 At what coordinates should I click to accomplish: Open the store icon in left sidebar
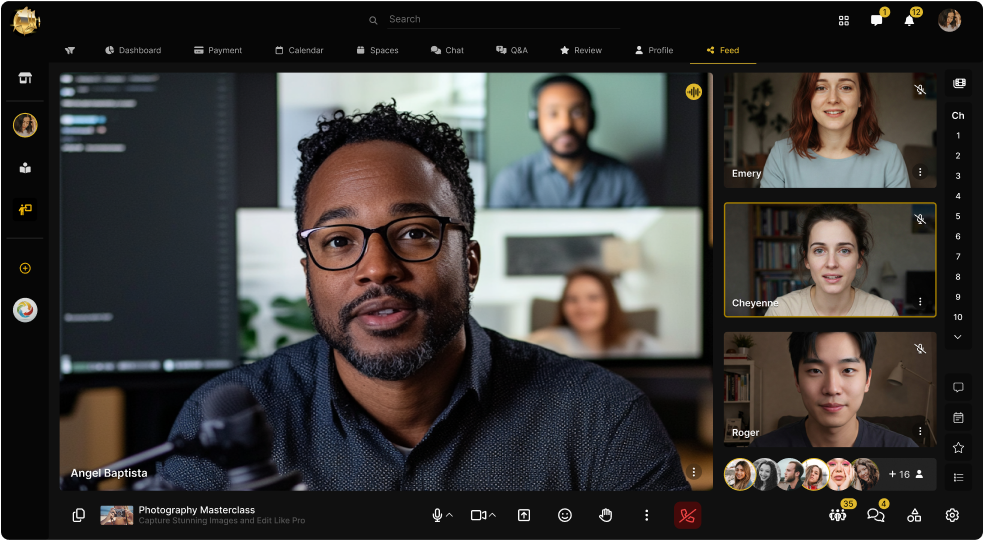point(25,78)
